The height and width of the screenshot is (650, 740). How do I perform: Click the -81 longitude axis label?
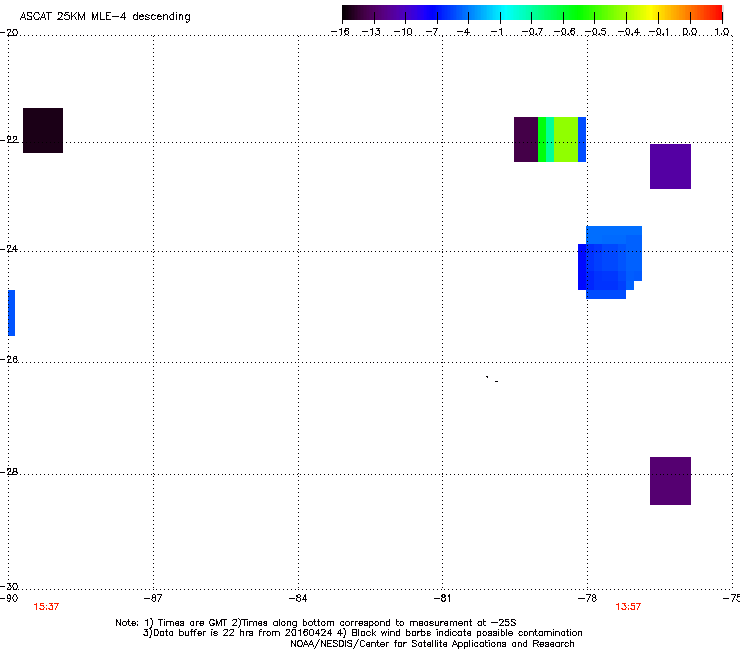point(442,598)
